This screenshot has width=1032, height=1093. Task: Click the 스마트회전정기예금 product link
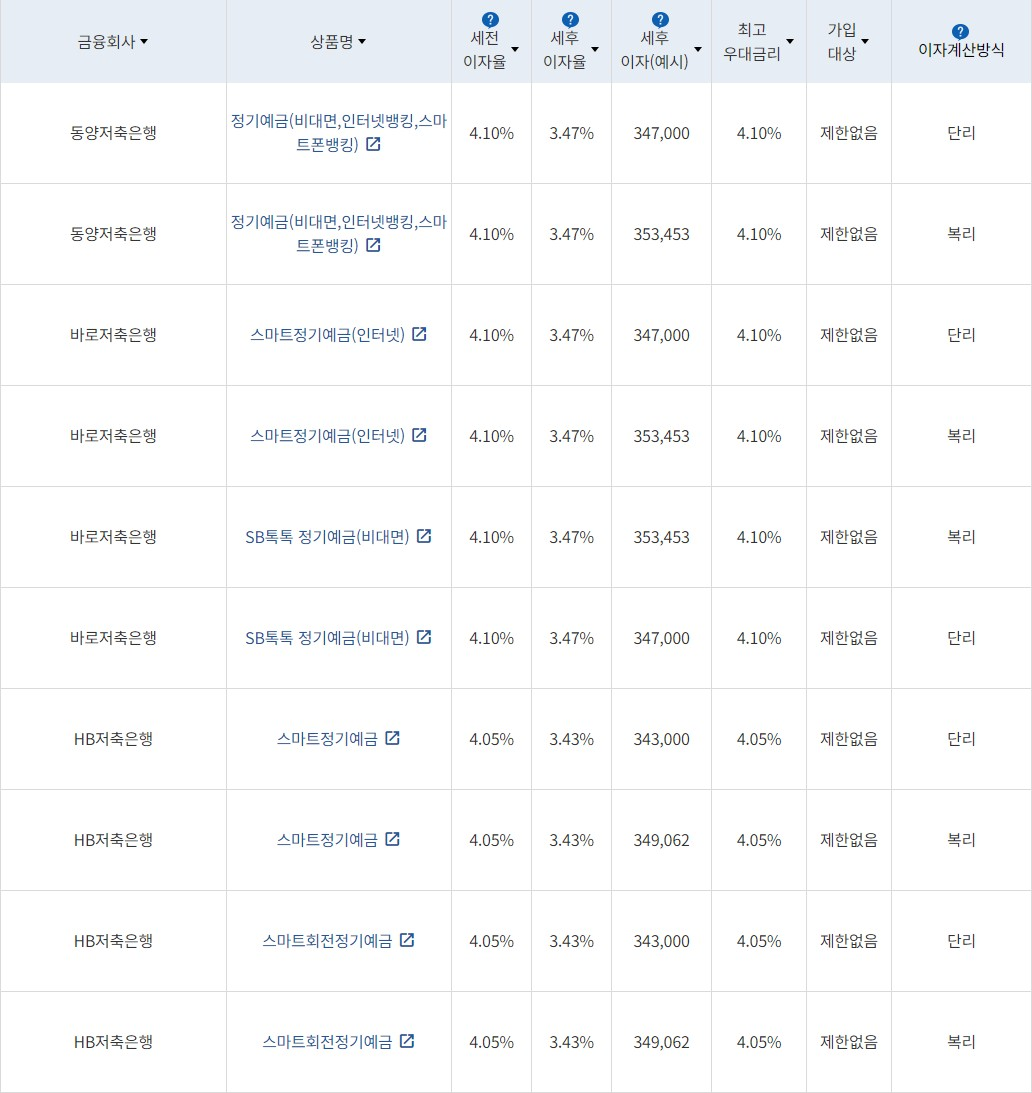(x=335, y=941)
